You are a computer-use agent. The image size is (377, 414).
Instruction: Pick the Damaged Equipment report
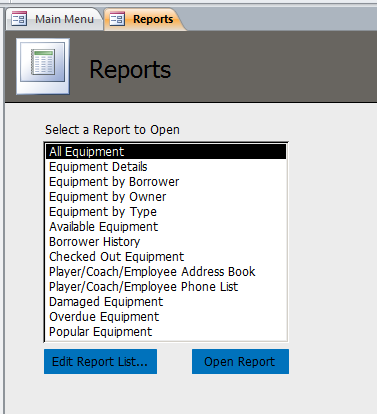point(166,302)
